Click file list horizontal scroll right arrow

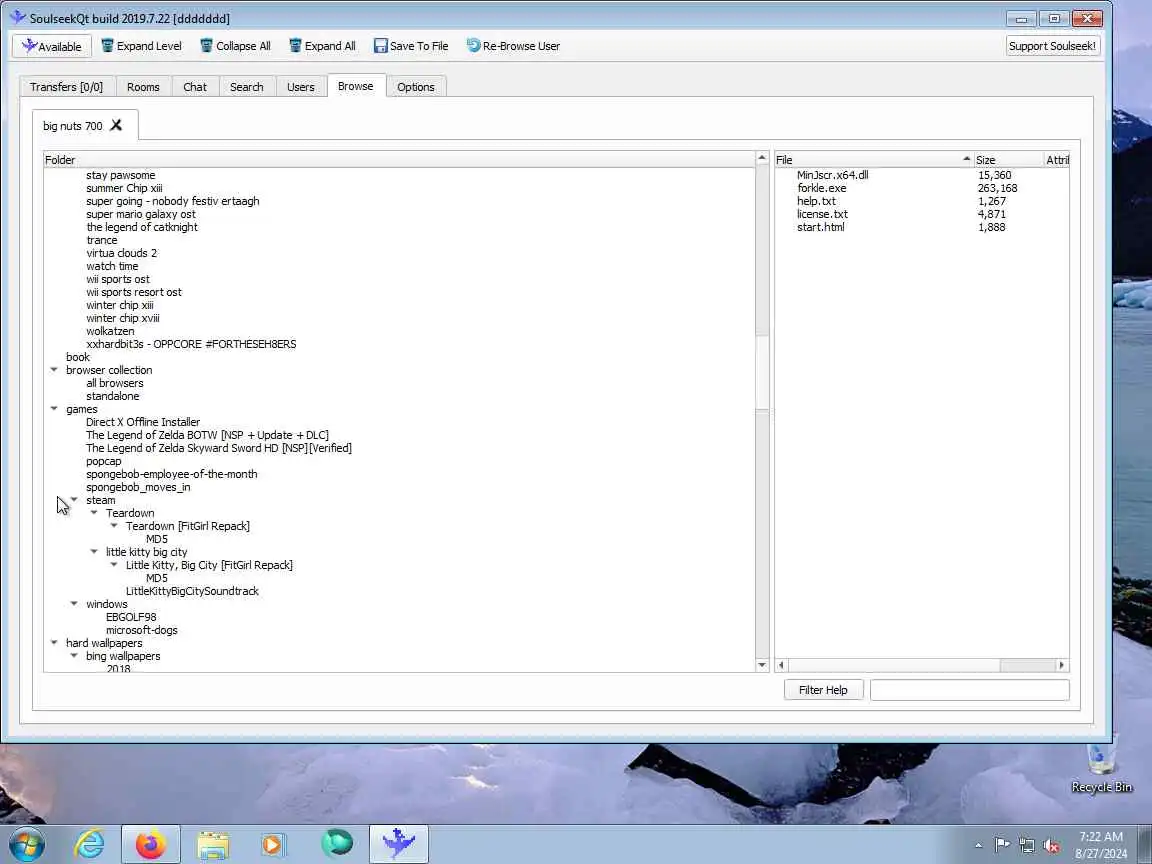(x=1062, y=665)
